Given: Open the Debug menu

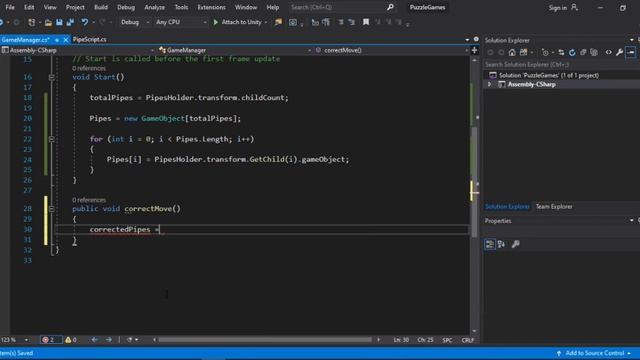Looking at the screenshot, I should click(x=126, y=7).
